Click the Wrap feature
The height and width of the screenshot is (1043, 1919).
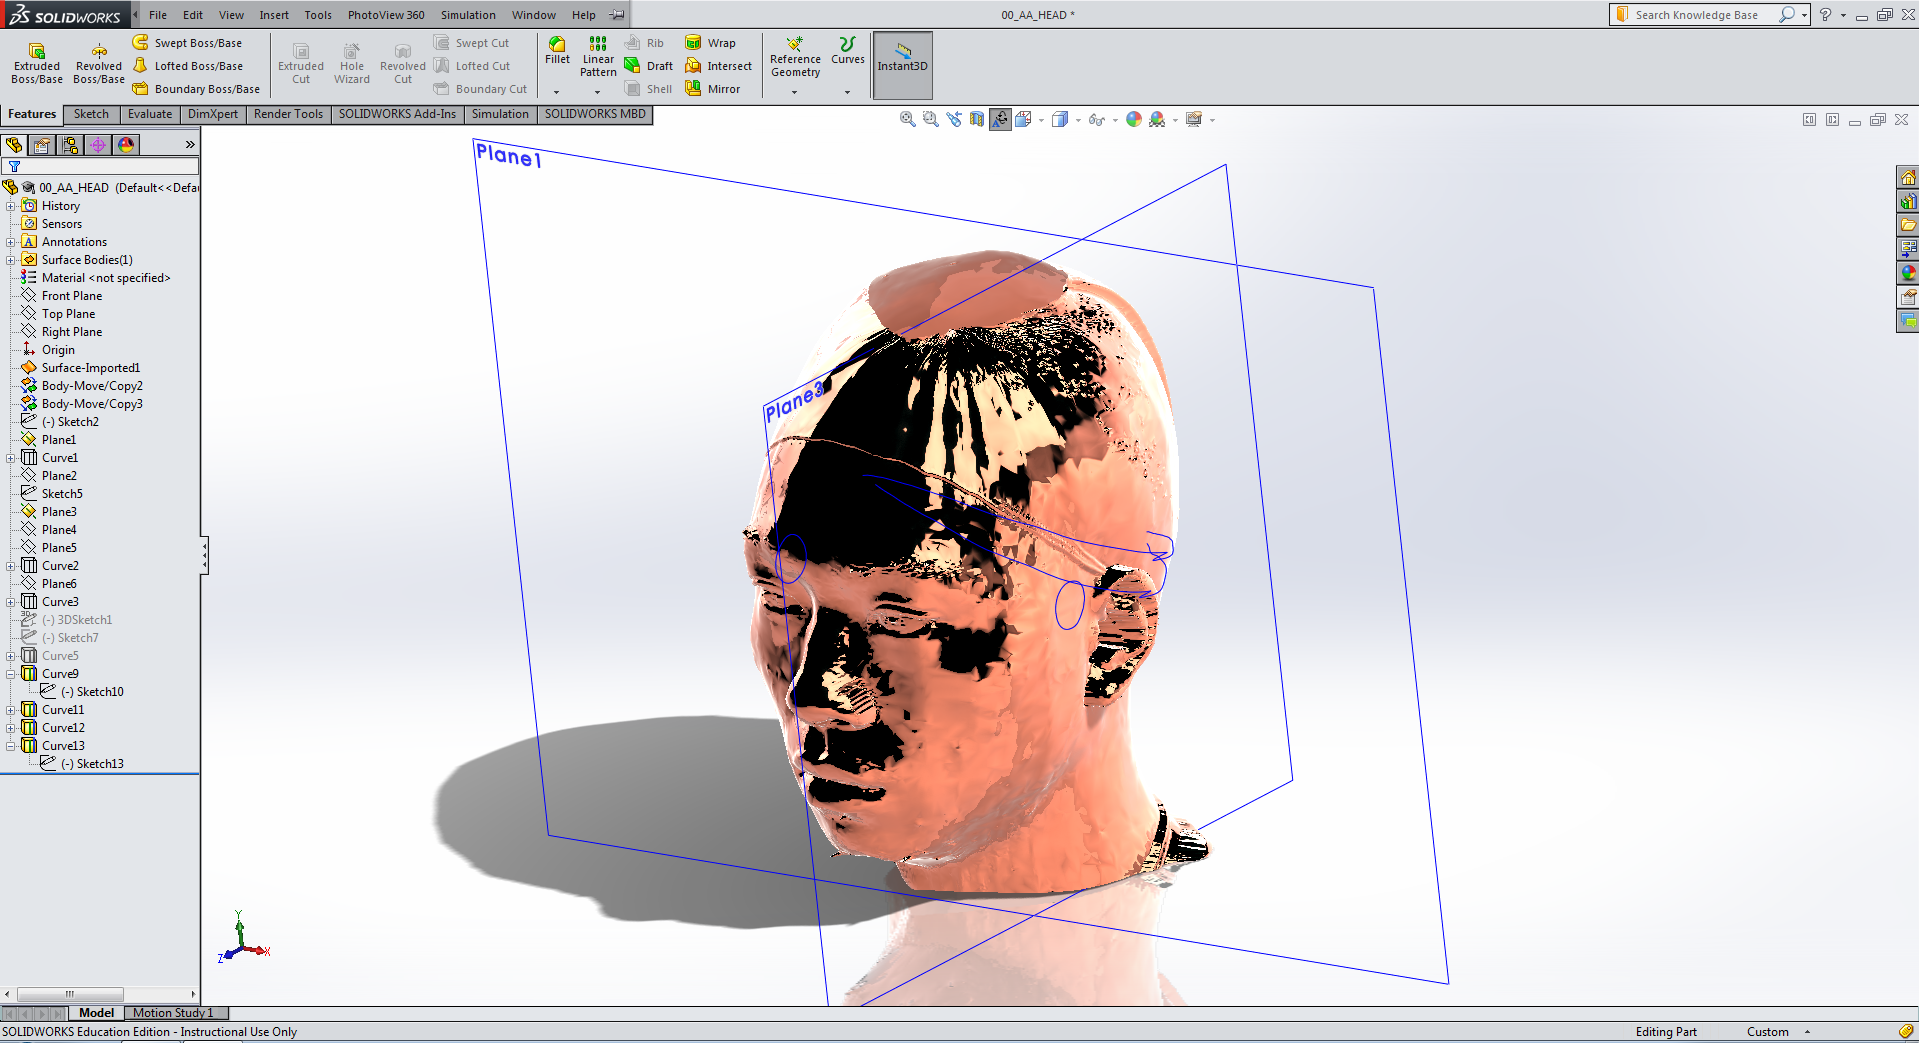click(710, 43)
